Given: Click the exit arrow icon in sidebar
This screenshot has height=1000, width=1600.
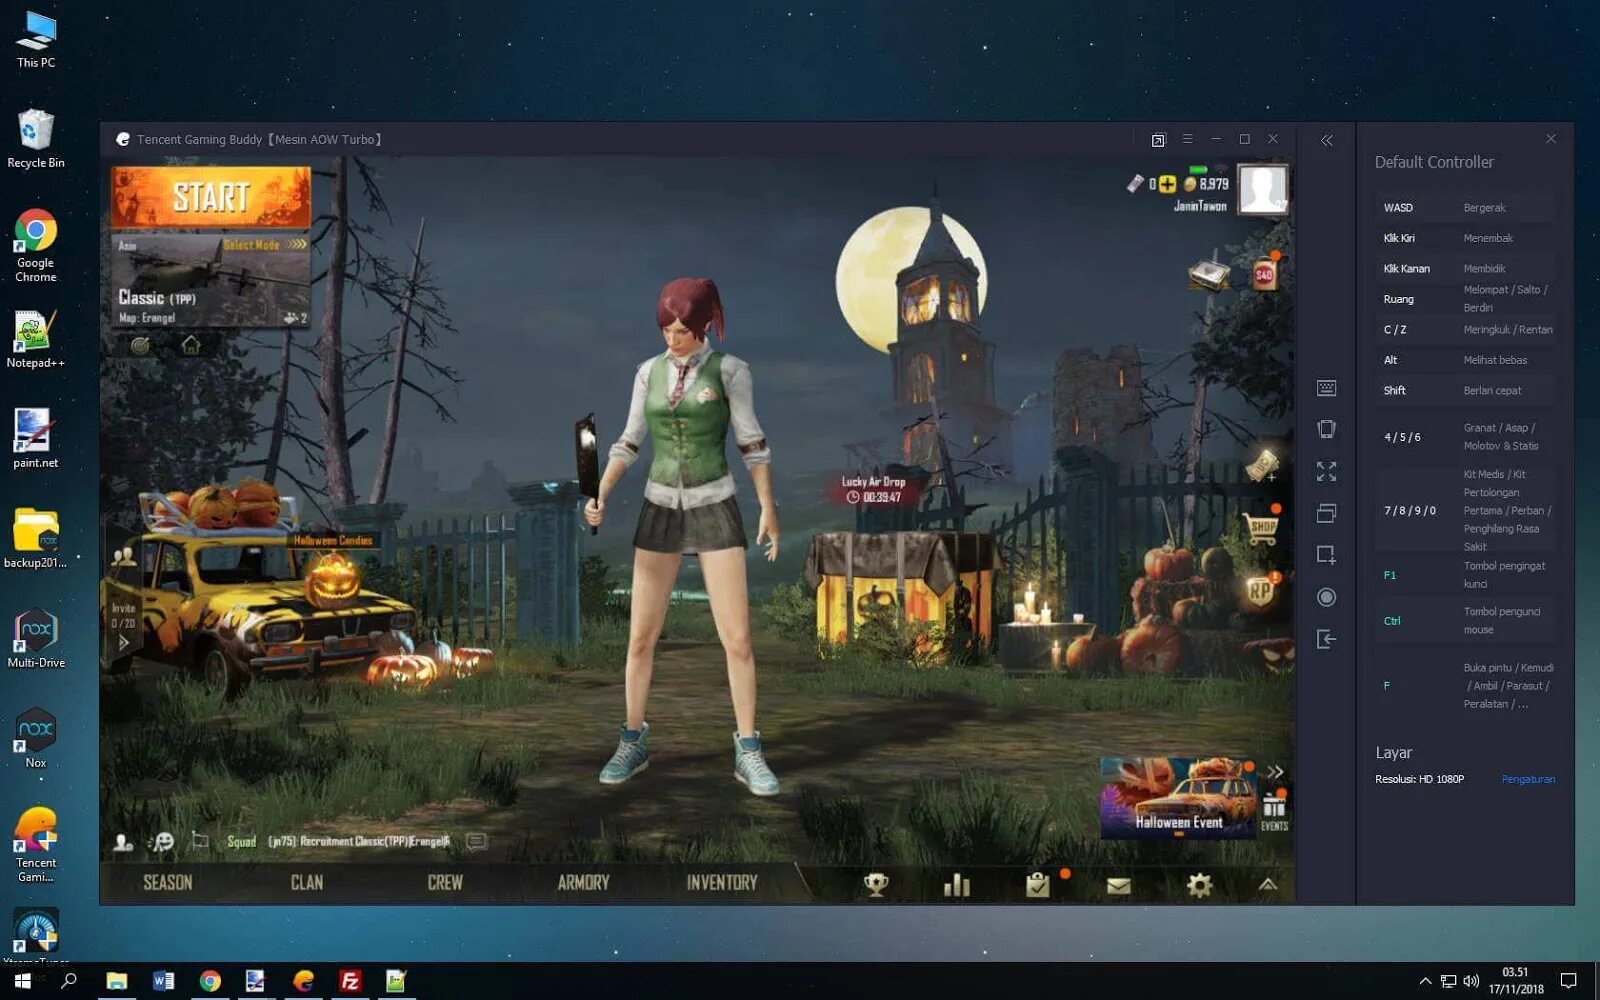Looking at the screenshot, I should (1327, 639).
